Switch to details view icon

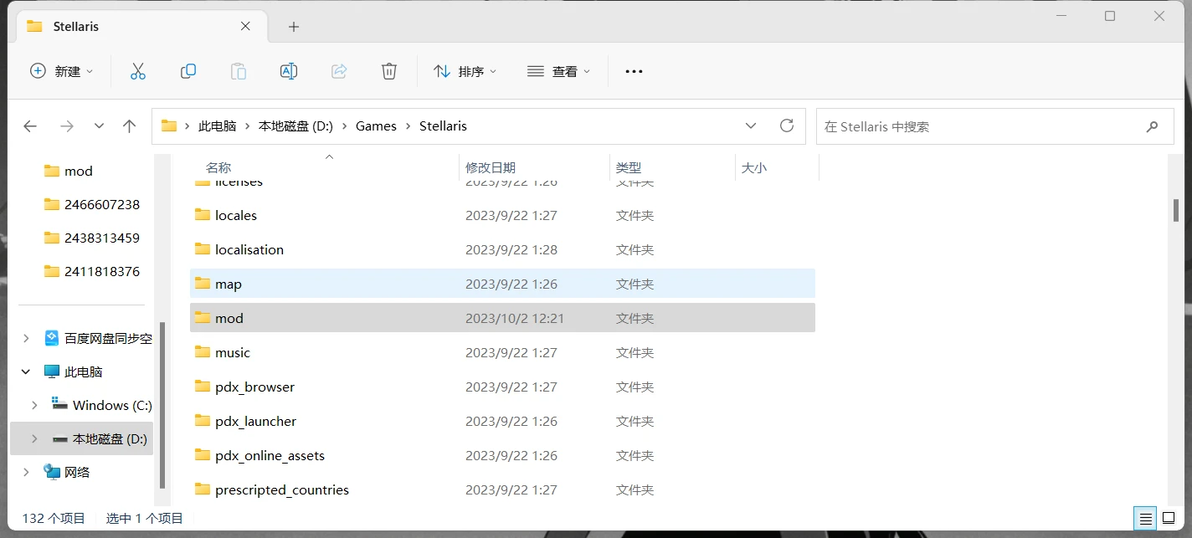click(x=1145, y=518)
